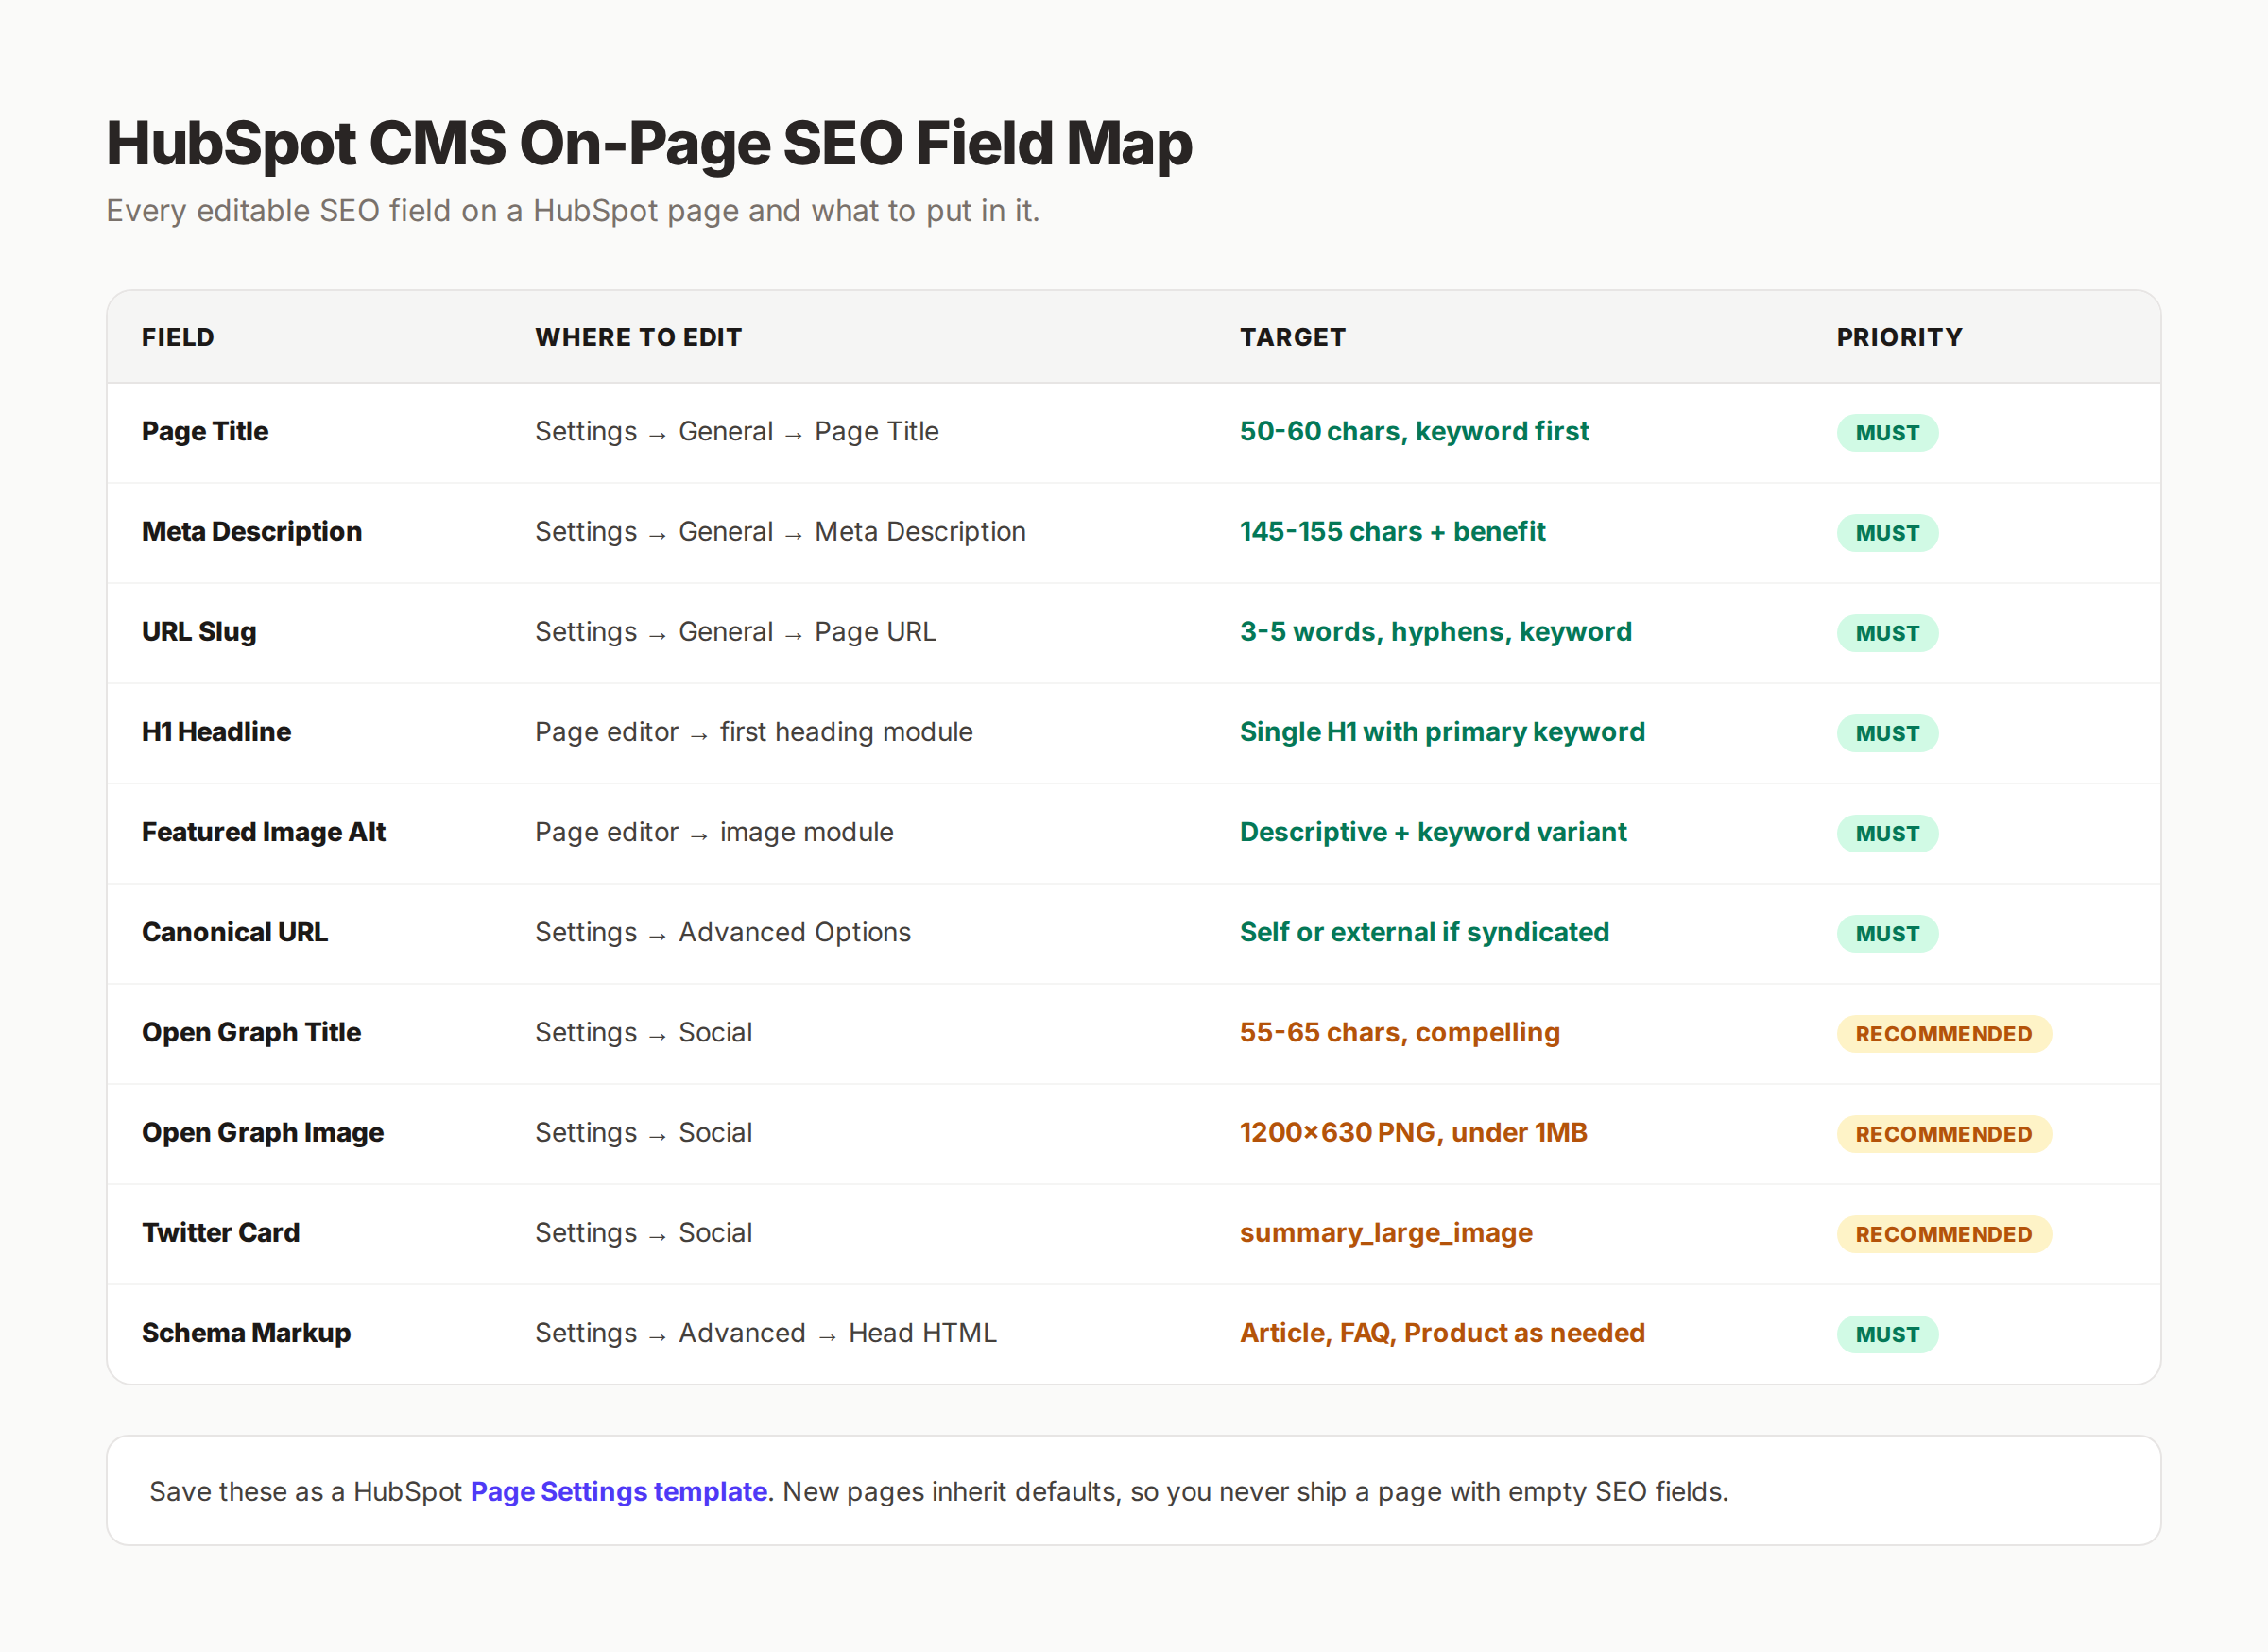The image size is (2268, 1652).
Task: Click '1200×630 PNG, under 1MB' target
Action: pyautogui.click(x=1413, y=1132)
